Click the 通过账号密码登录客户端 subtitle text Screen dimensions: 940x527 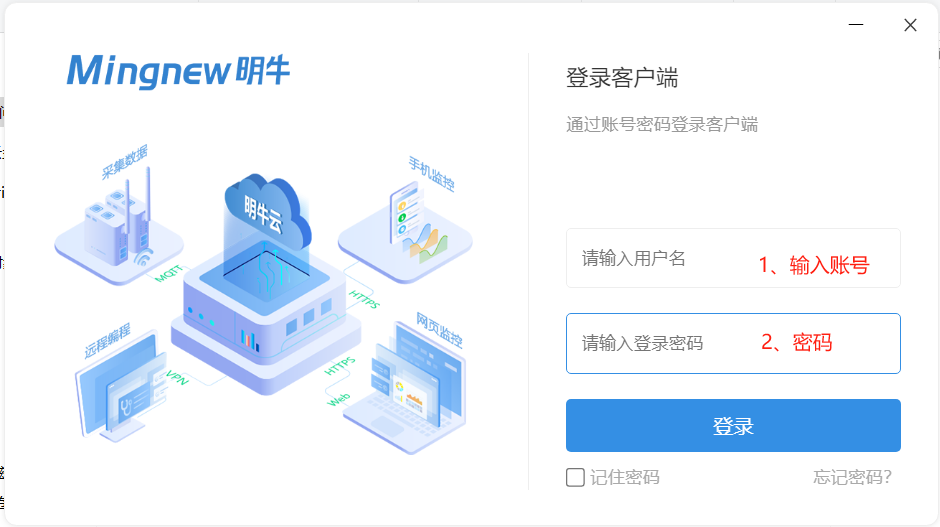point(662,124)
